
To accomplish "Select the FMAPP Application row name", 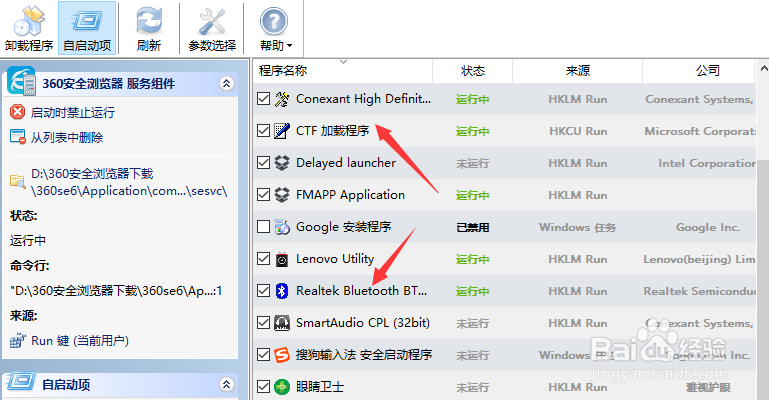I will point(350,195).
